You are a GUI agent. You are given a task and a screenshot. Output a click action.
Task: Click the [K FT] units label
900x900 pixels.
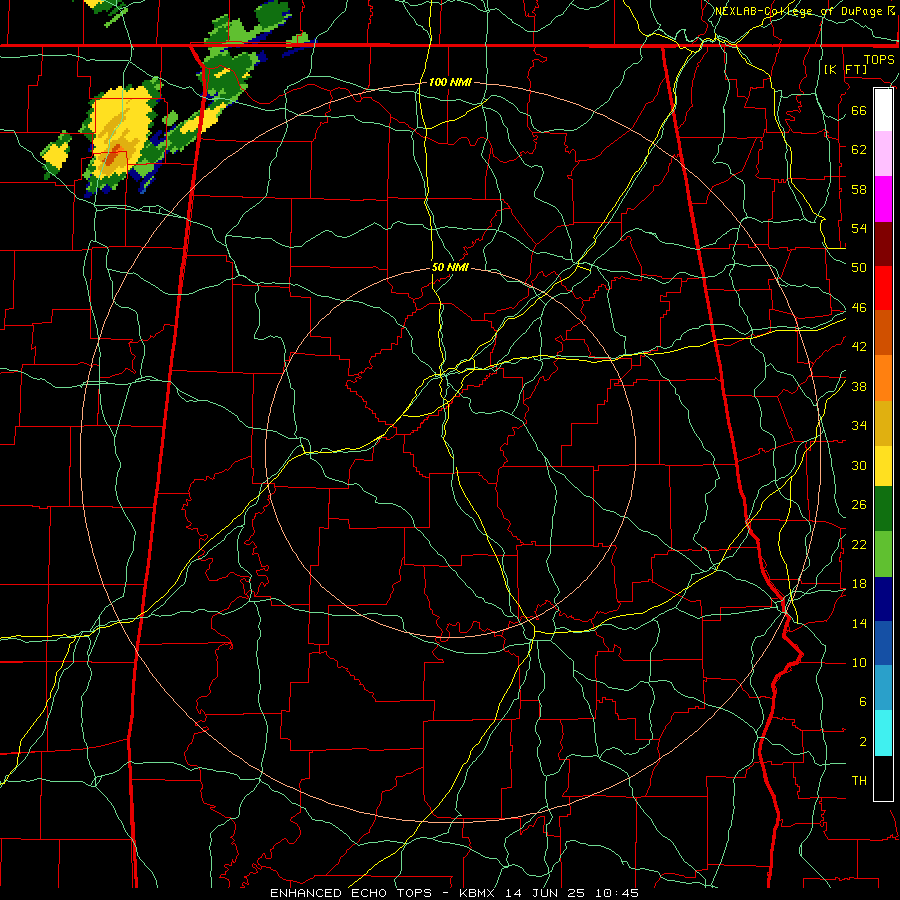[845, 69]
